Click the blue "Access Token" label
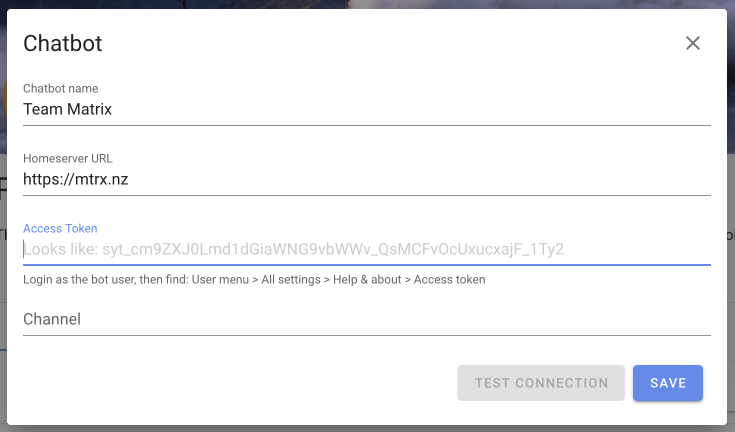 60,228
